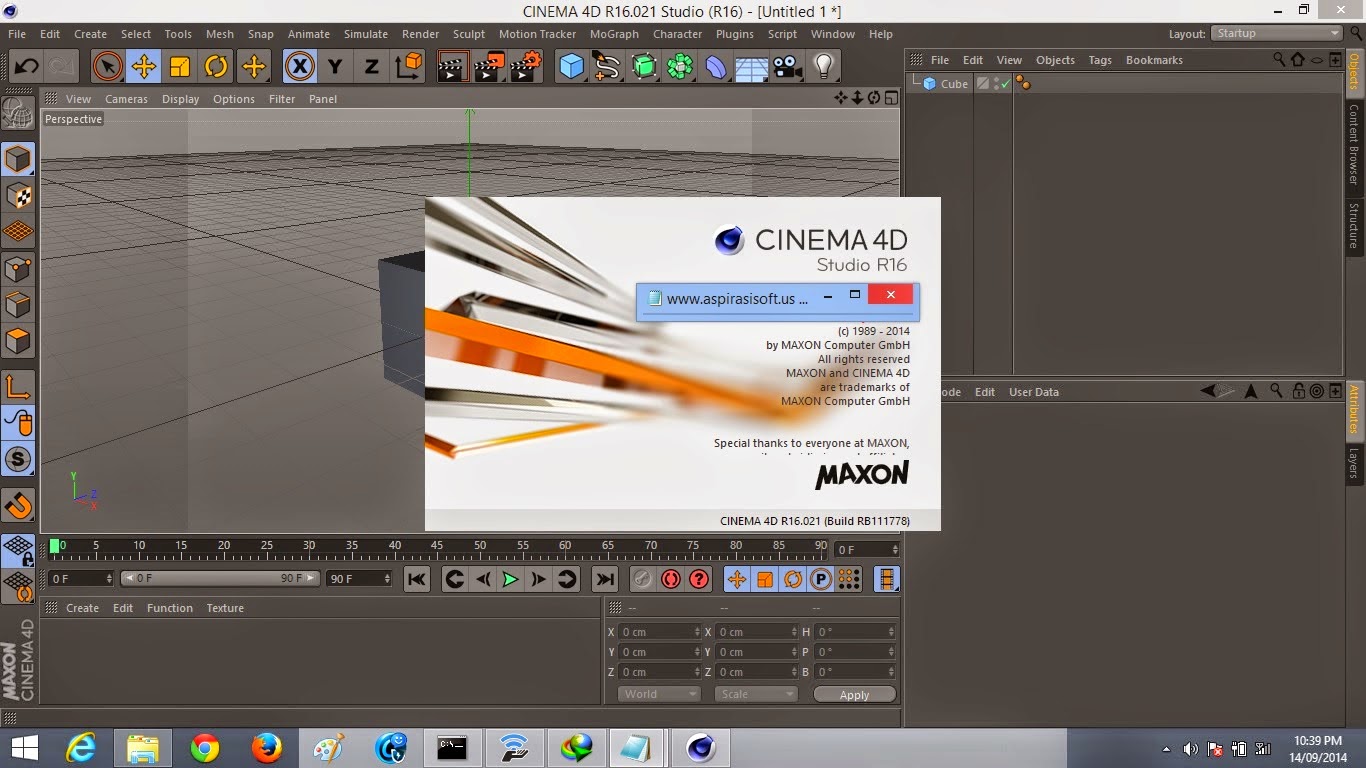This screenshot has width=1366, height=768.
Task: Open the MoGraph menu
Action: pos(613,33)
